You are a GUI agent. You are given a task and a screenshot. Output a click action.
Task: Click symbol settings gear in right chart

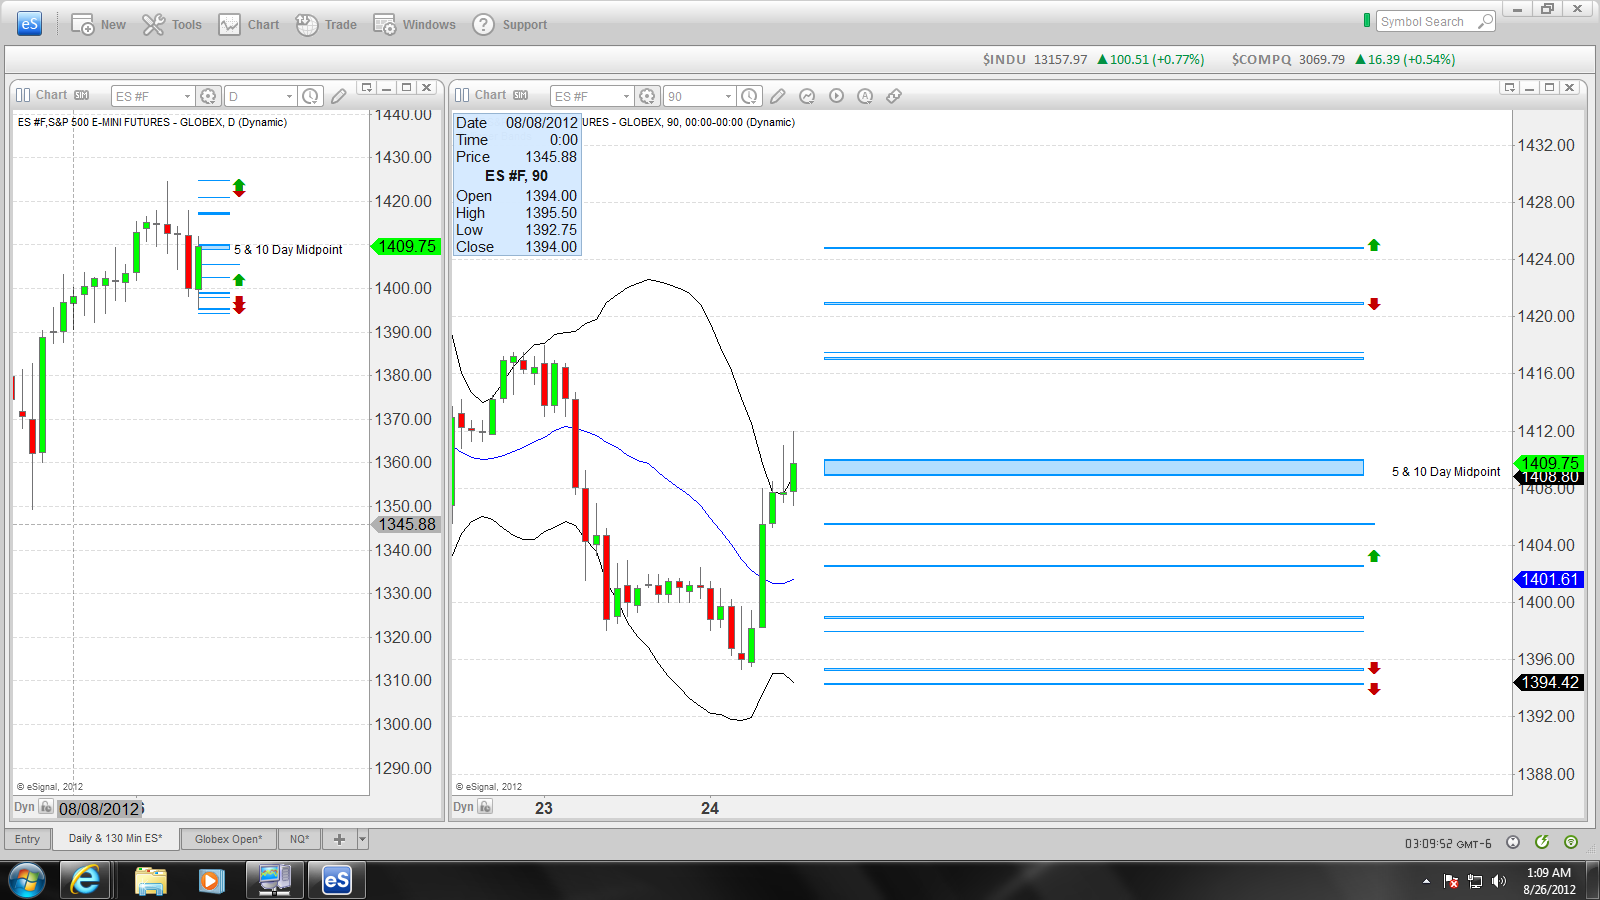coord(647,96)
